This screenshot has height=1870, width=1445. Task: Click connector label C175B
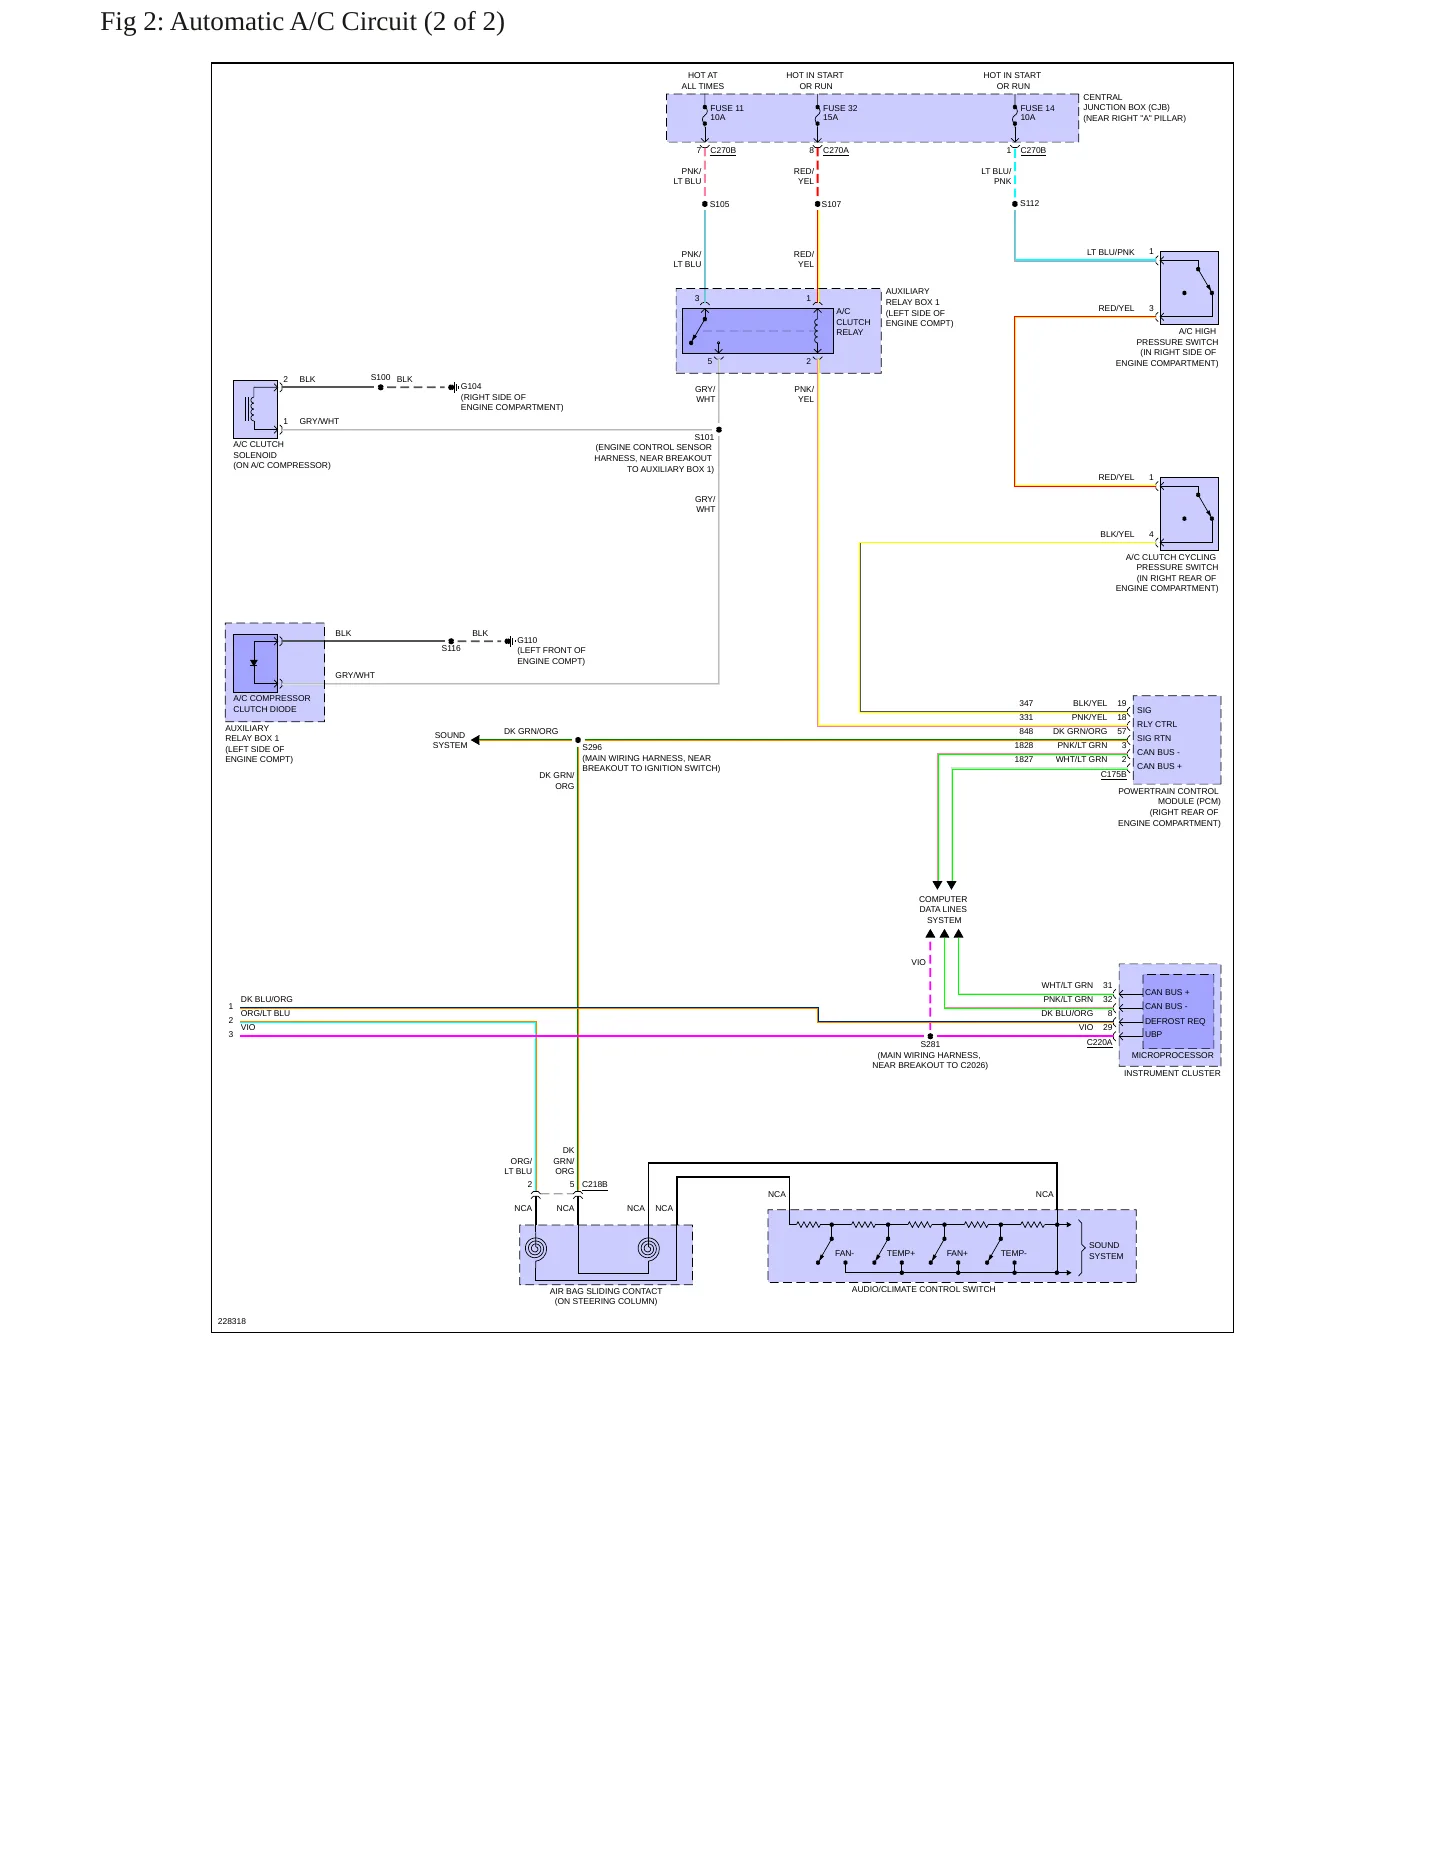(x=1113, y=775)
